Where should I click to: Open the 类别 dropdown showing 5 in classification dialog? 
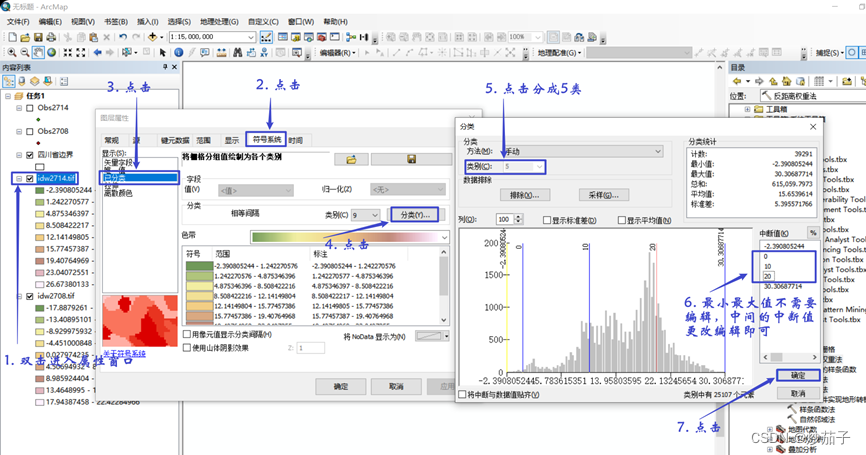coord(539,166)
